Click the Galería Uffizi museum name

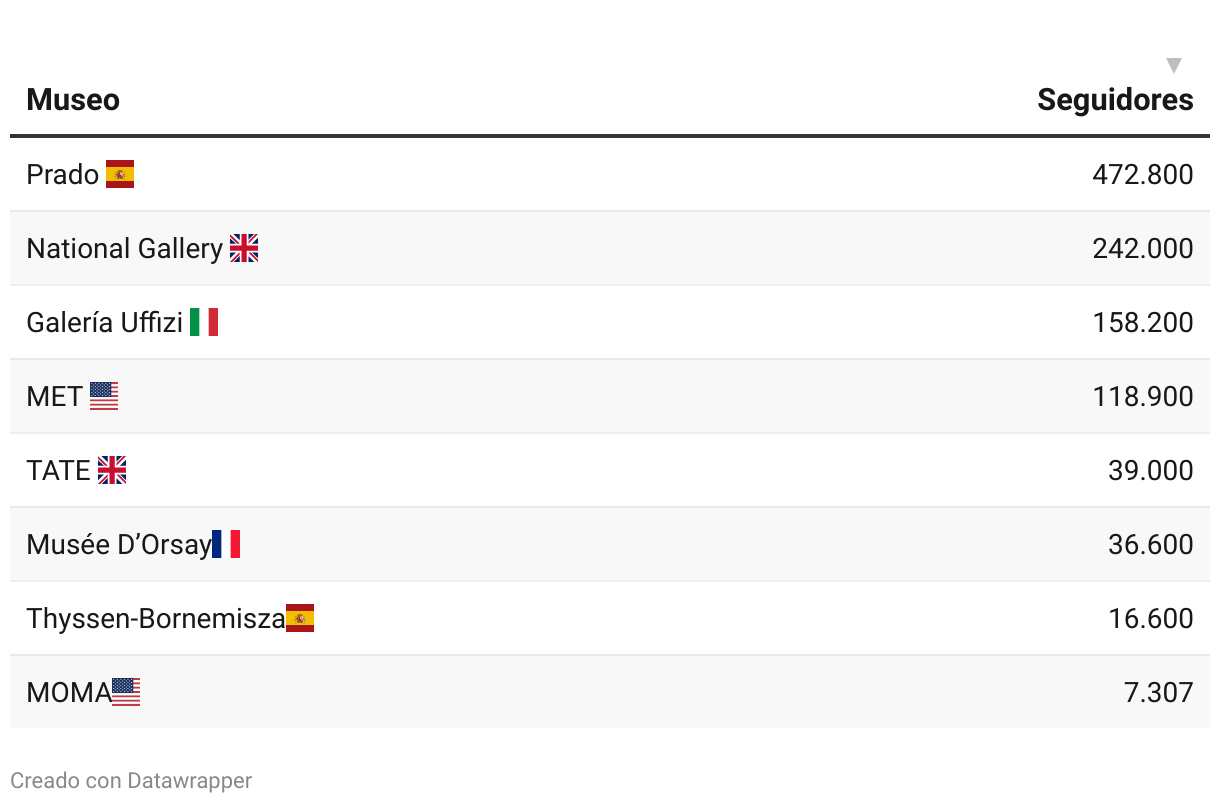(104, 322)
